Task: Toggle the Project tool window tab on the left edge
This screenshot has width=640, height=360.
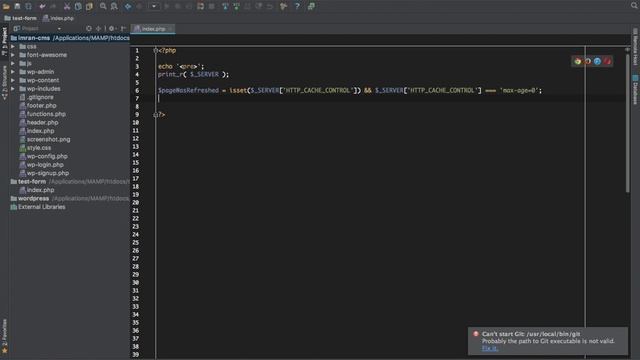Action: pyautogui.click(x=4, y=41)
